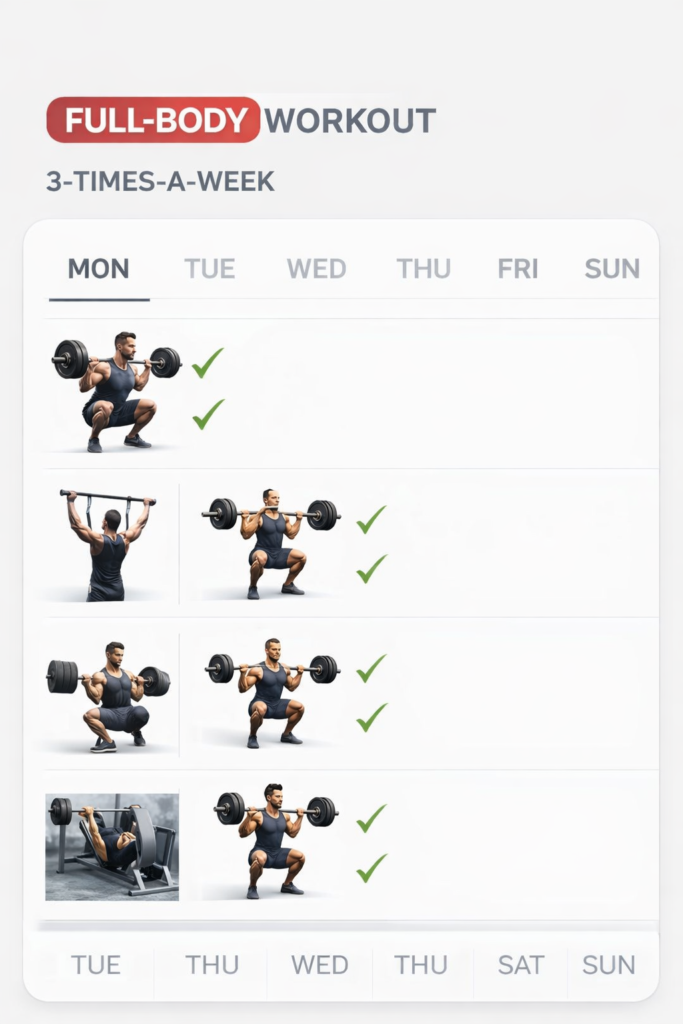Click SUN in the top tab row
The height and width of the screenshot is (1024, 683).
(612, 269)
